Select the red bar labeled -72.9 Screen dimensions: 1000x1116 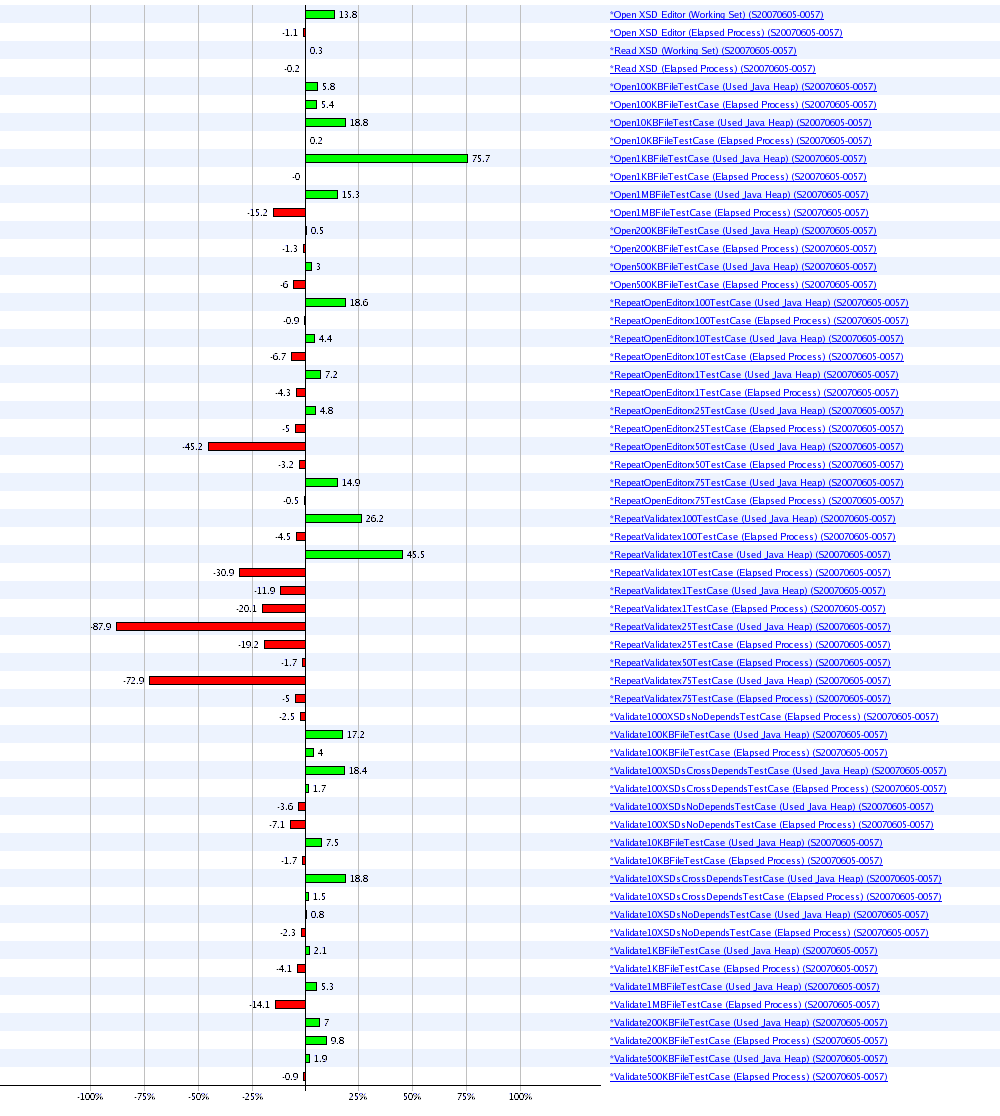227,680
